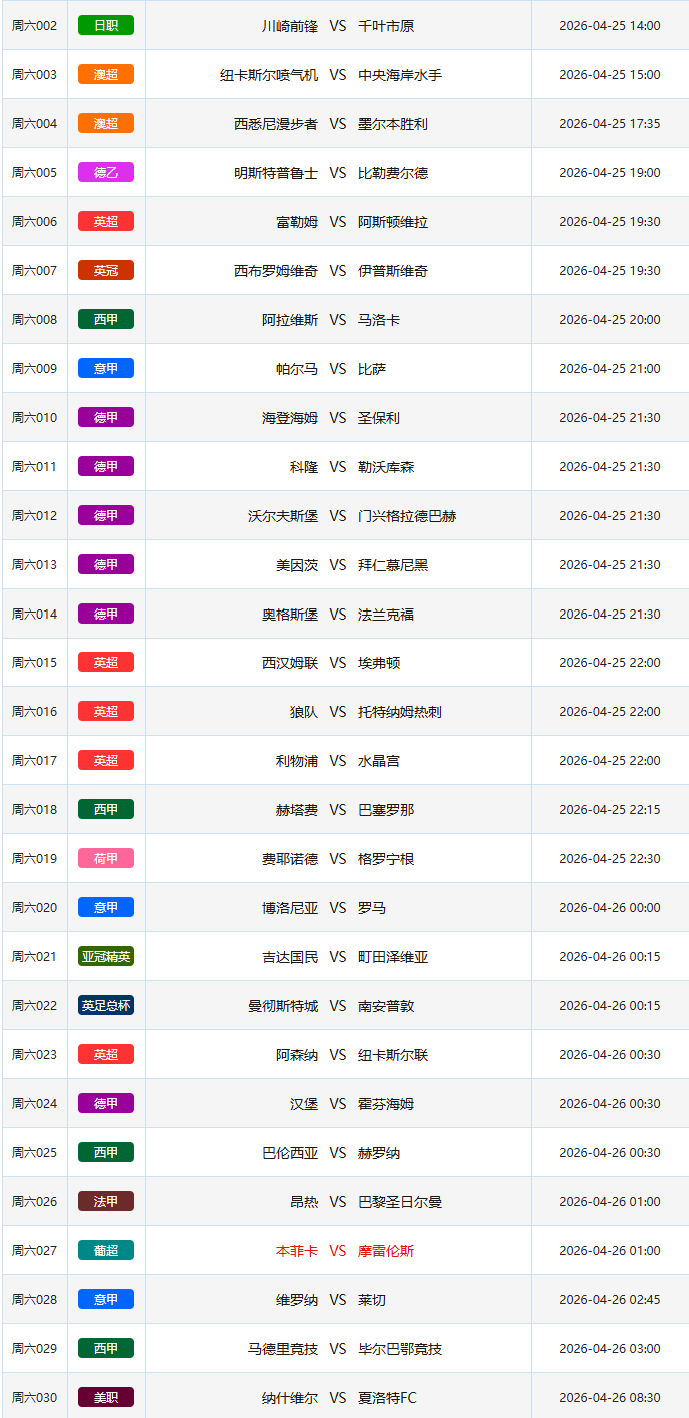Click the 荷甲 league badge
Screen dimensions: 689x1418
pos(106,858)
